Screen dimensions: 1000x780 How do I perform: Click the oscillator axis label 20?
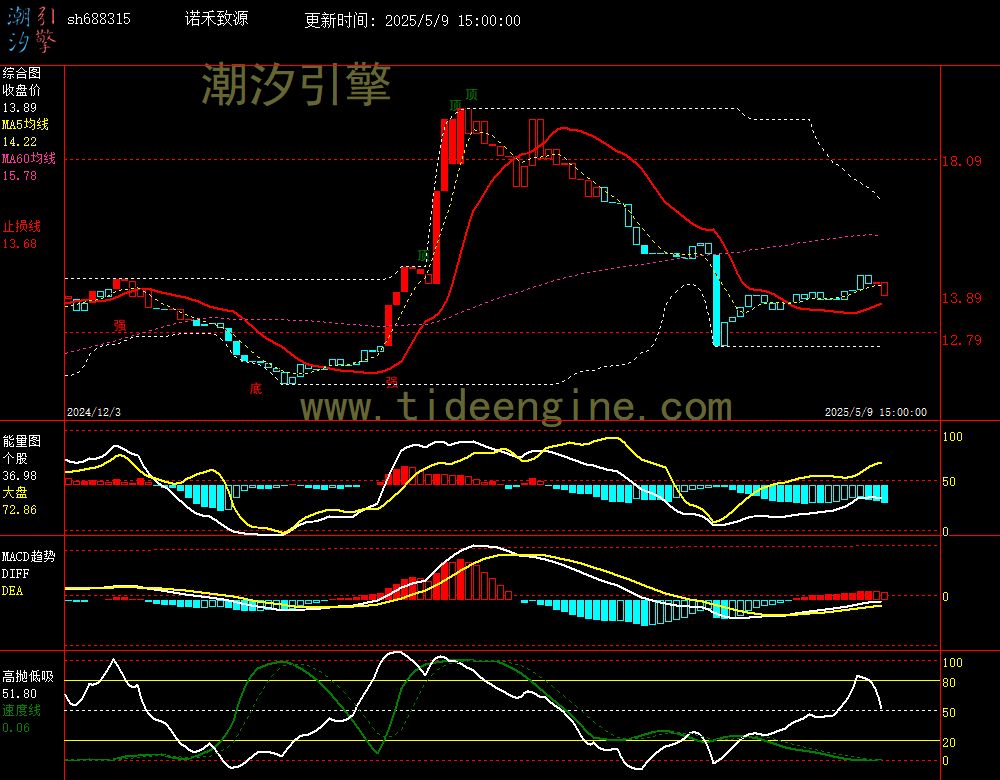[x=949, y=743]
